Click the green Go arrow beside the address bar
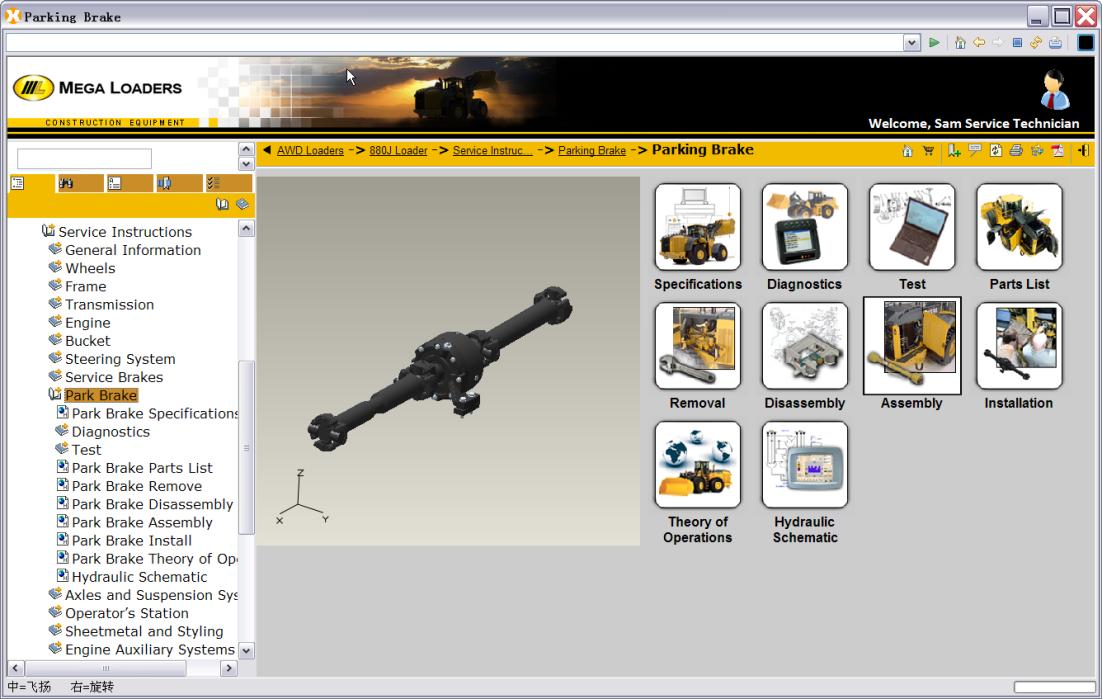The image size is (1102, 699). point(934,43)
